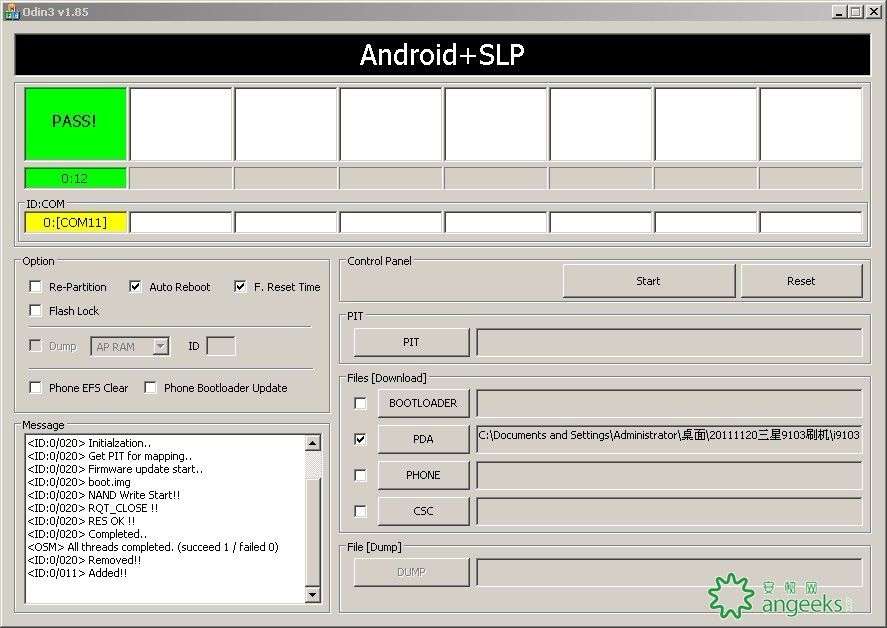Choose a PHONE modem file
This screenshot has width=887, height=628.
coord(423,475)
